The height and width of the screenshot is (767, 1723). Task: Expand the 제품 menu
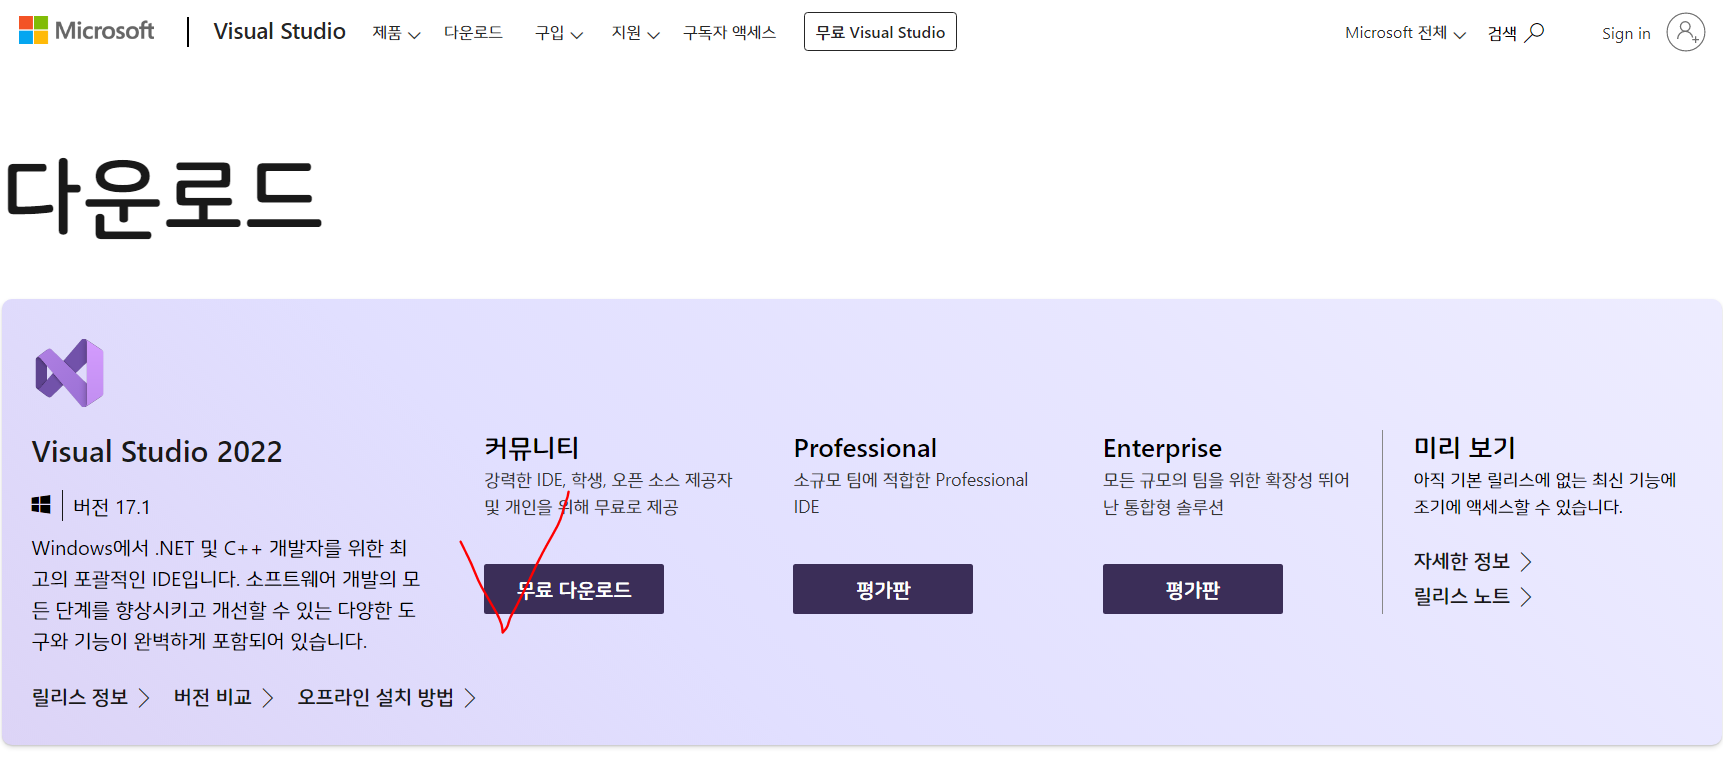[396, 33]
